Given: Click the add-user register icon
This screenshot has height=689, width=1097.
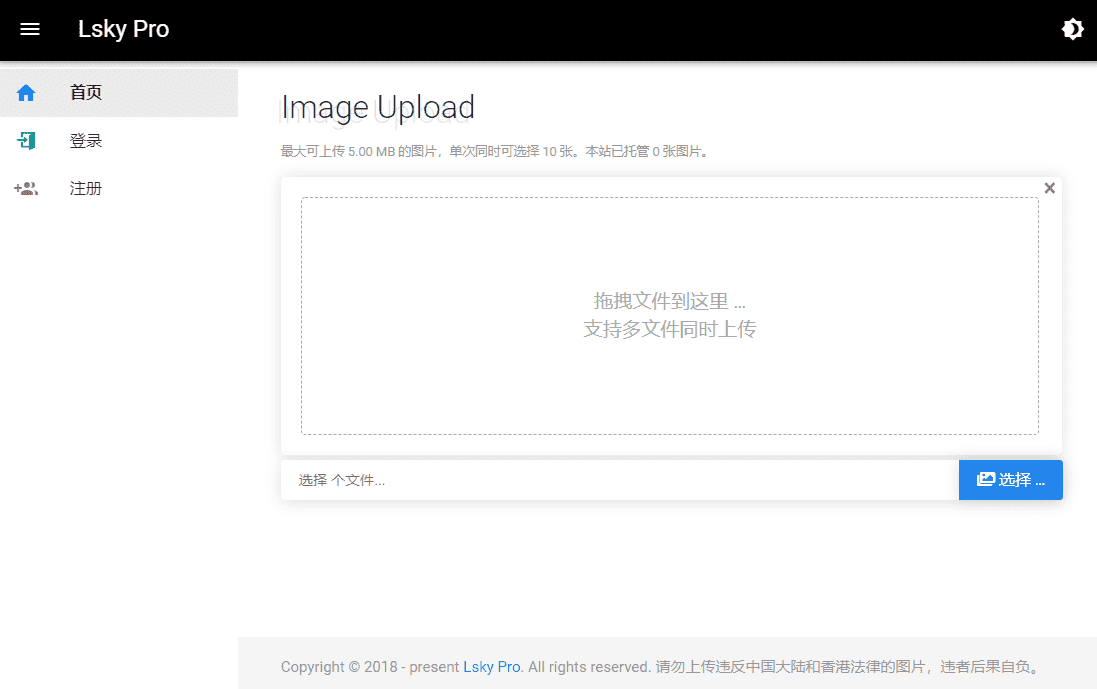Looking at the screenshot, I should [26, 189].
